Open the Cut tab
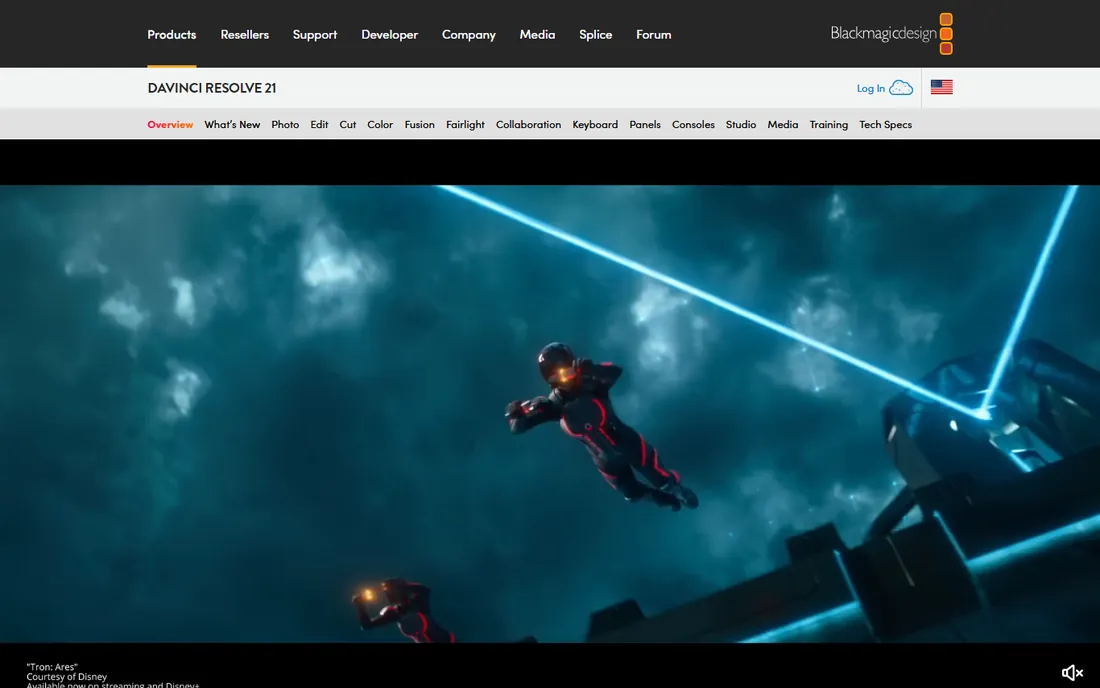Screen dimensions: 1100x688 348,124
